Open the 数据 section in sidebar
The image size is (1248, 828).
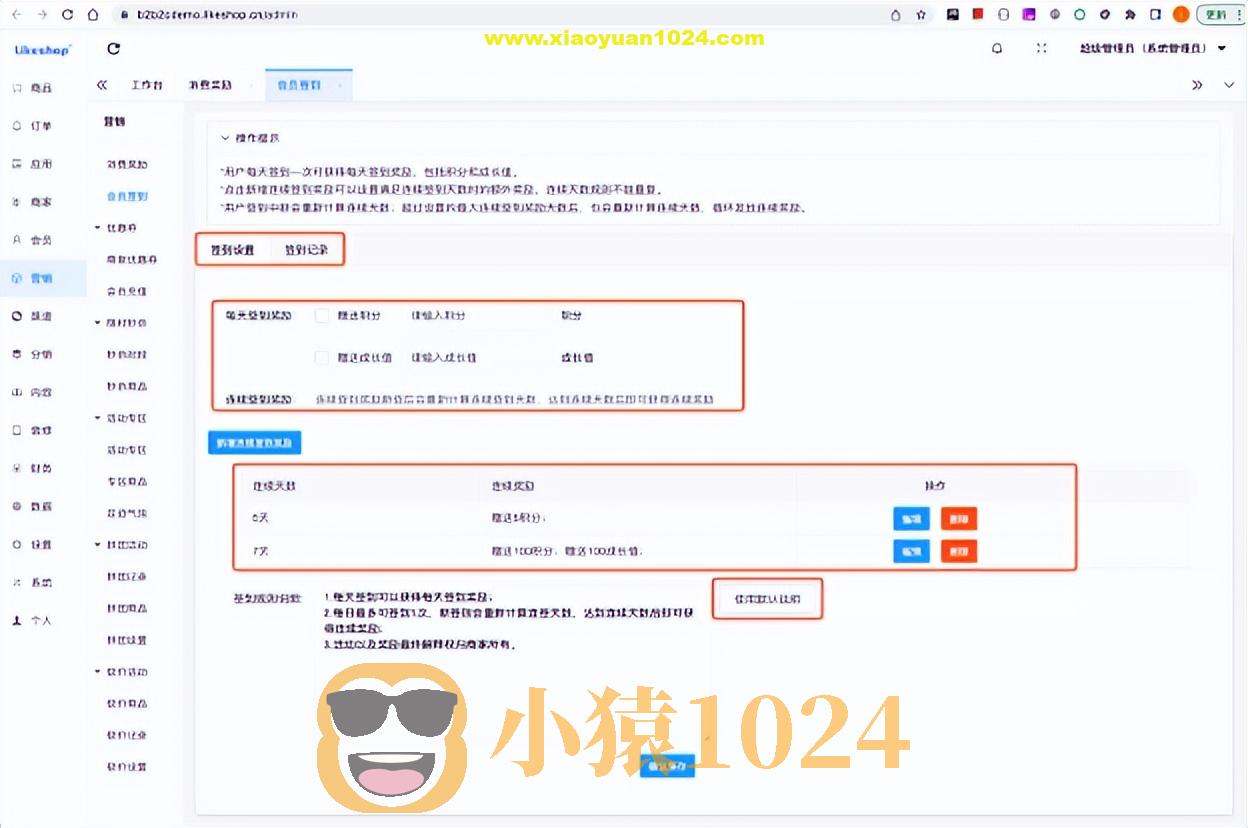point(40,505)
